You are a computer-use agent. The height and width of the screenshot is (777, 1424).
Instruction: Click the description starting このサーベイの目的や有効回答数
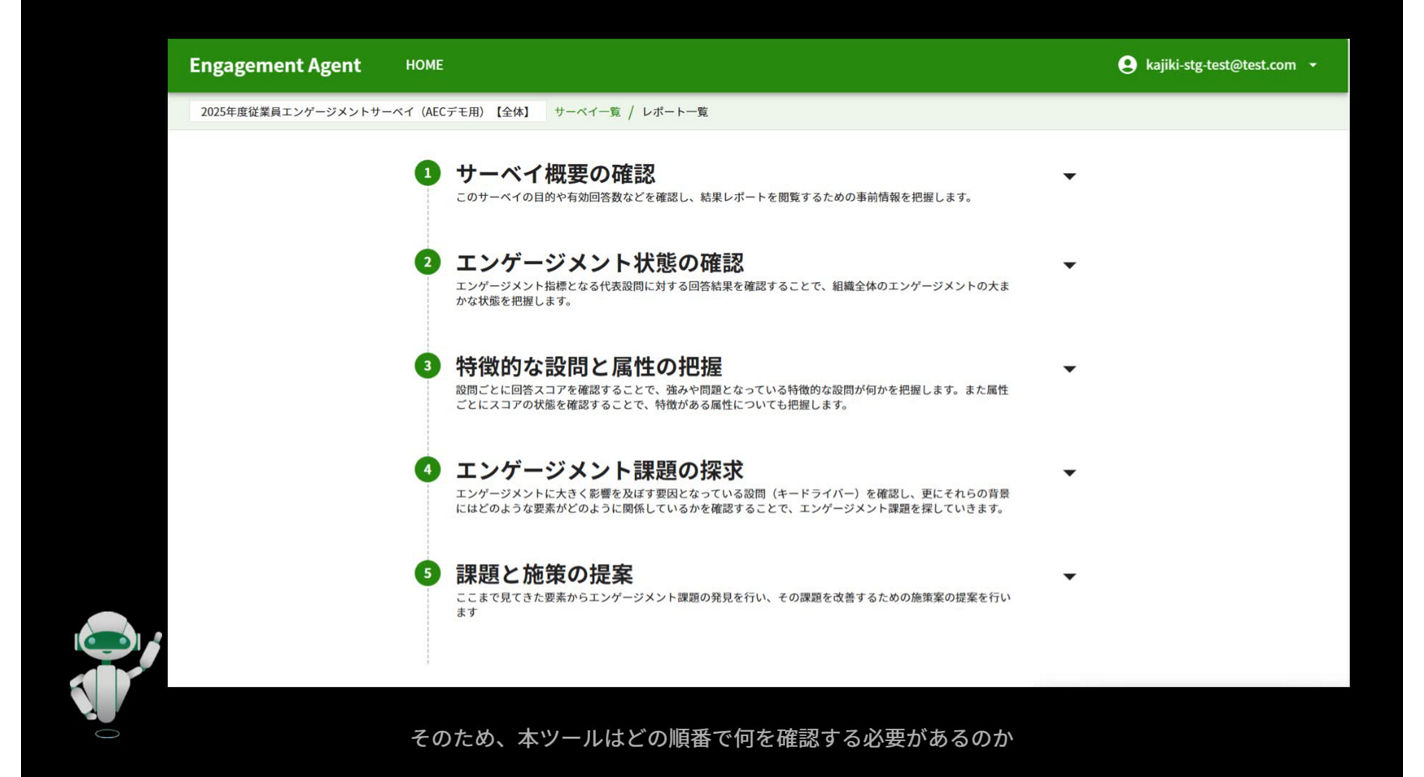(714, 198)
